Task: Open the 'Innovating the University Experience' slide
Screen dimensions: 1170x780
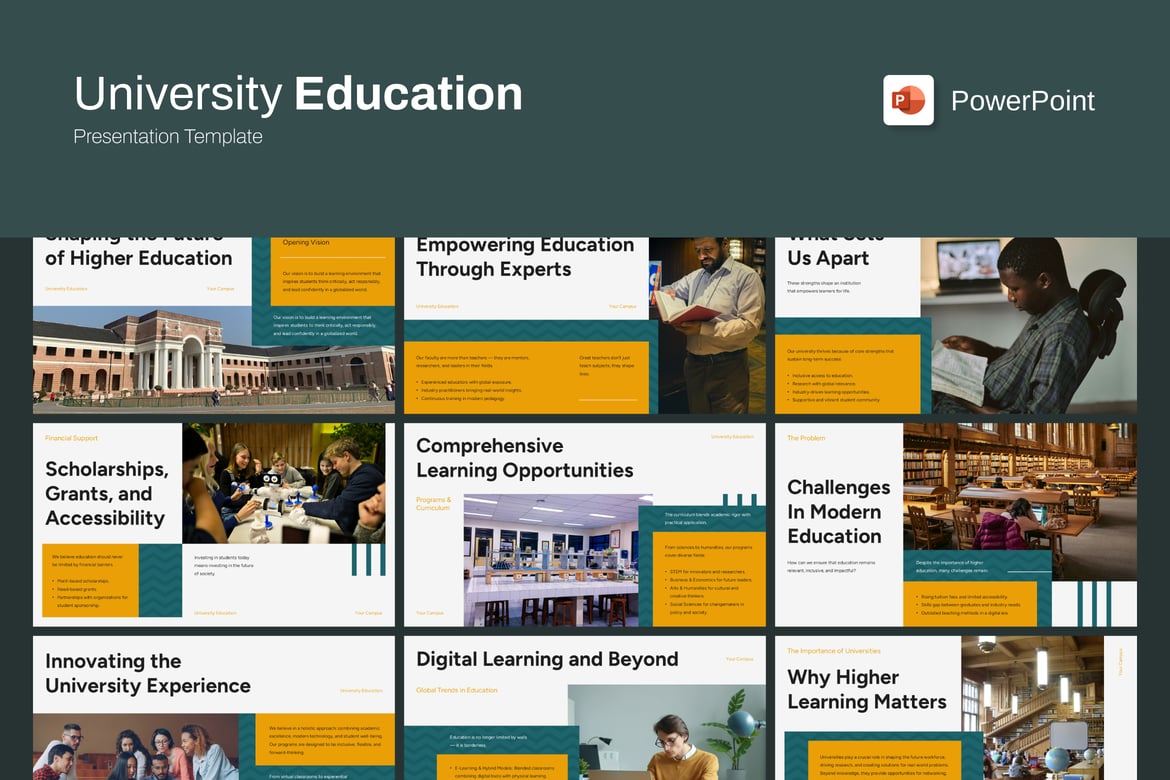Action: [213, 708]
